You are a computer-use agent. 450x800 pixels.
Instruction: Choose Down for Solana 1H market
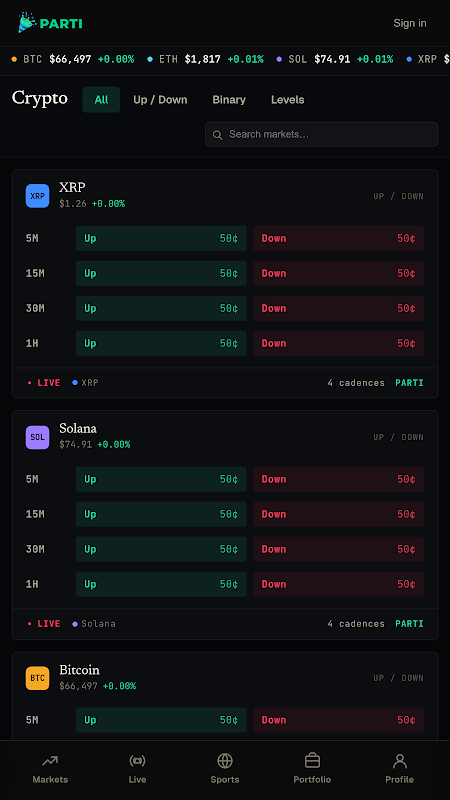[x=338, y=584]
